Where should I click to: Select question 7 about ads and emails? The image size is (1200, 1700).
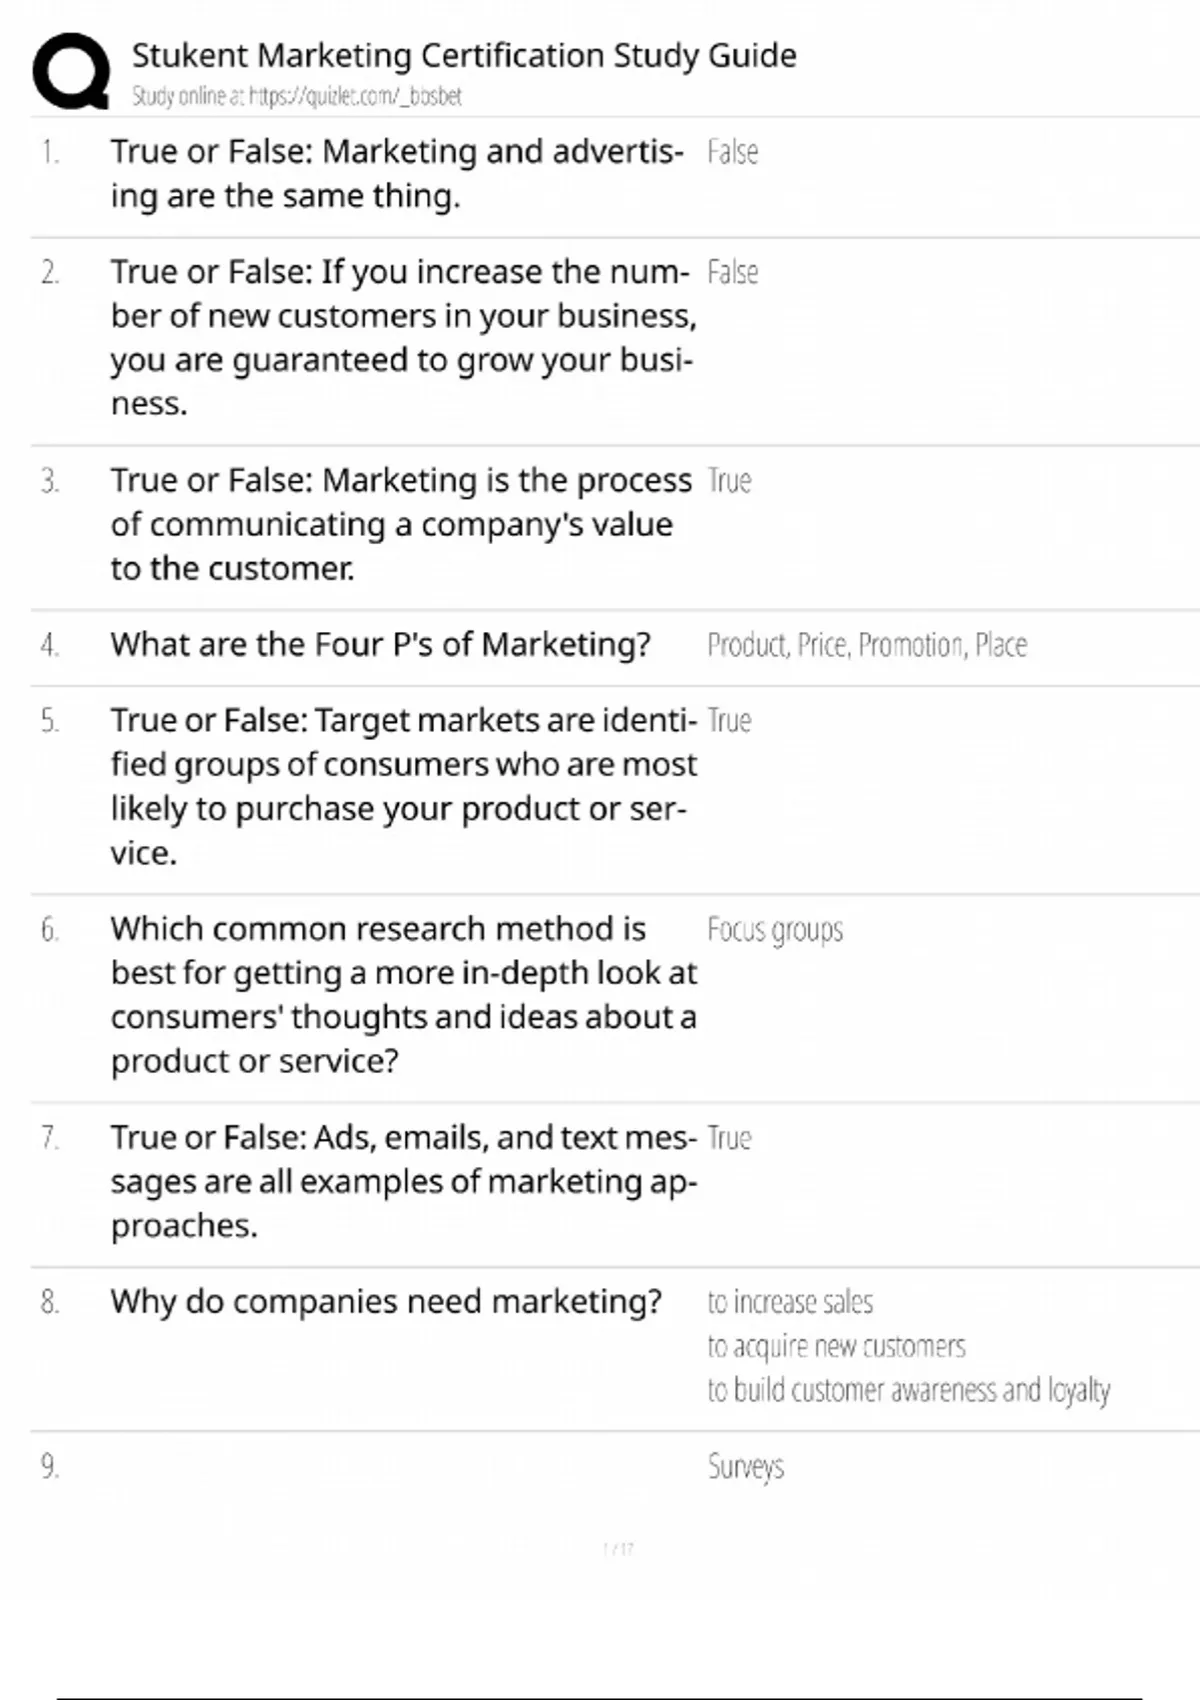(x=403, y=1181)
